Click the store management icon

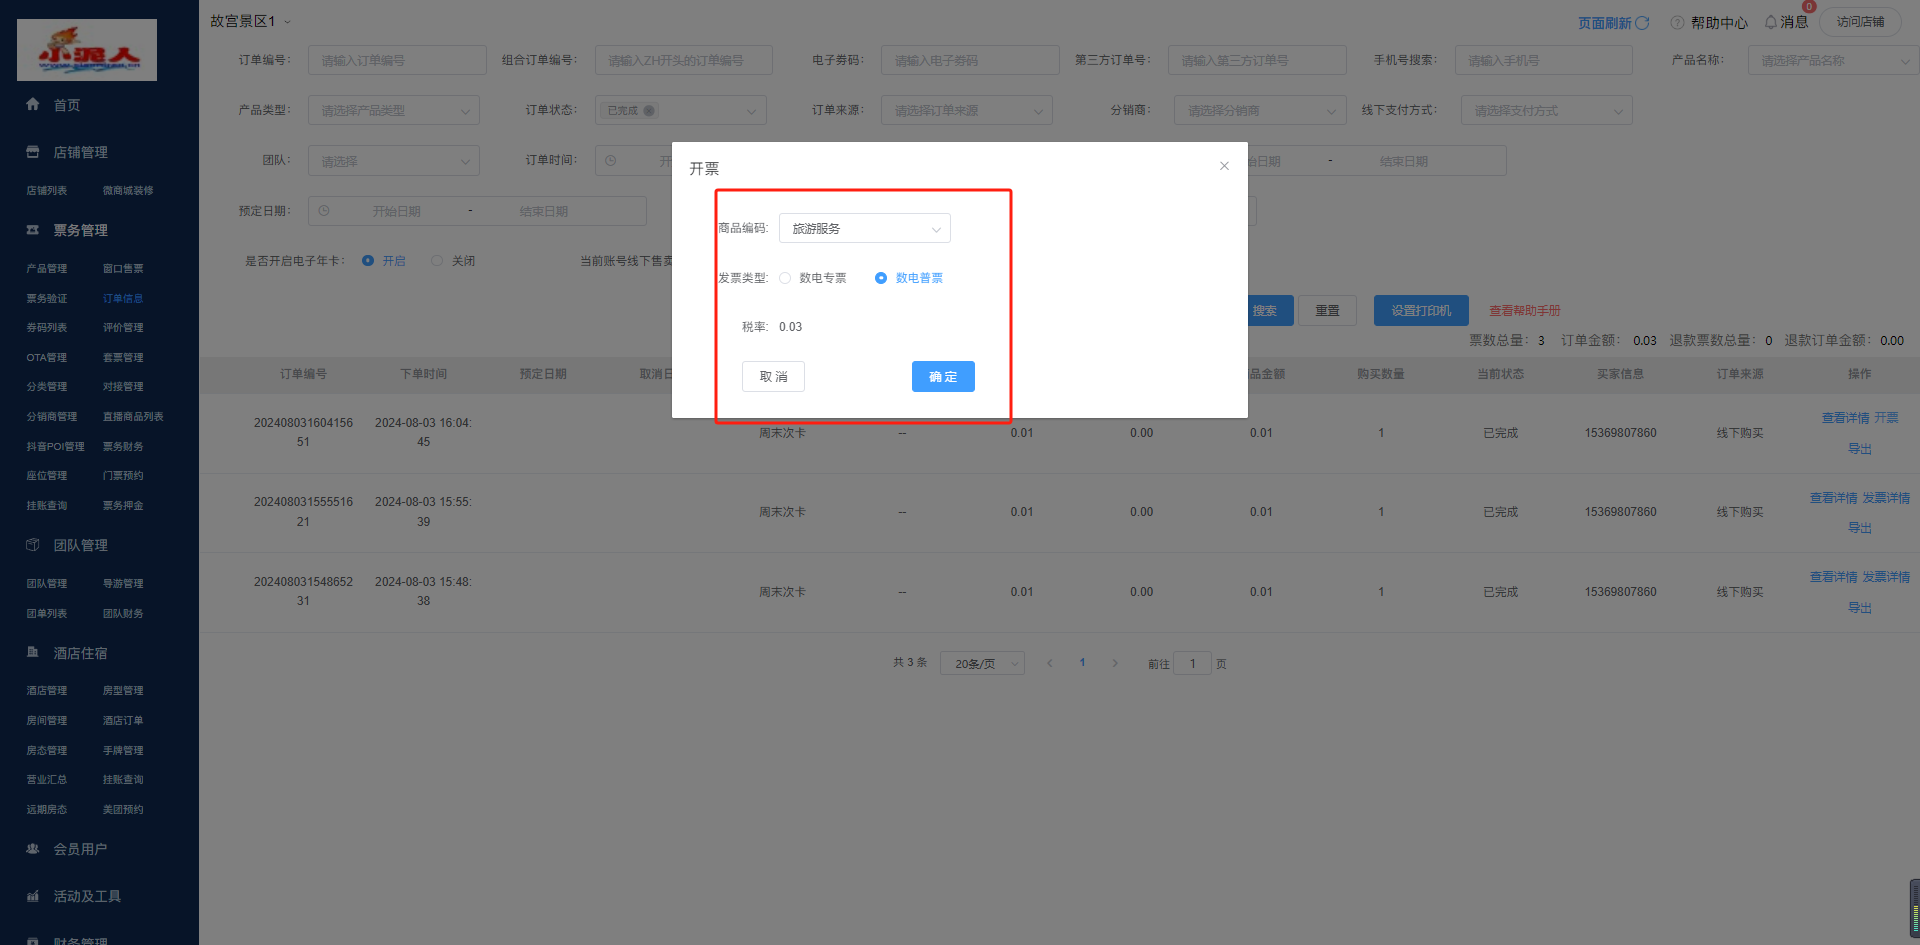click(33, 152)
